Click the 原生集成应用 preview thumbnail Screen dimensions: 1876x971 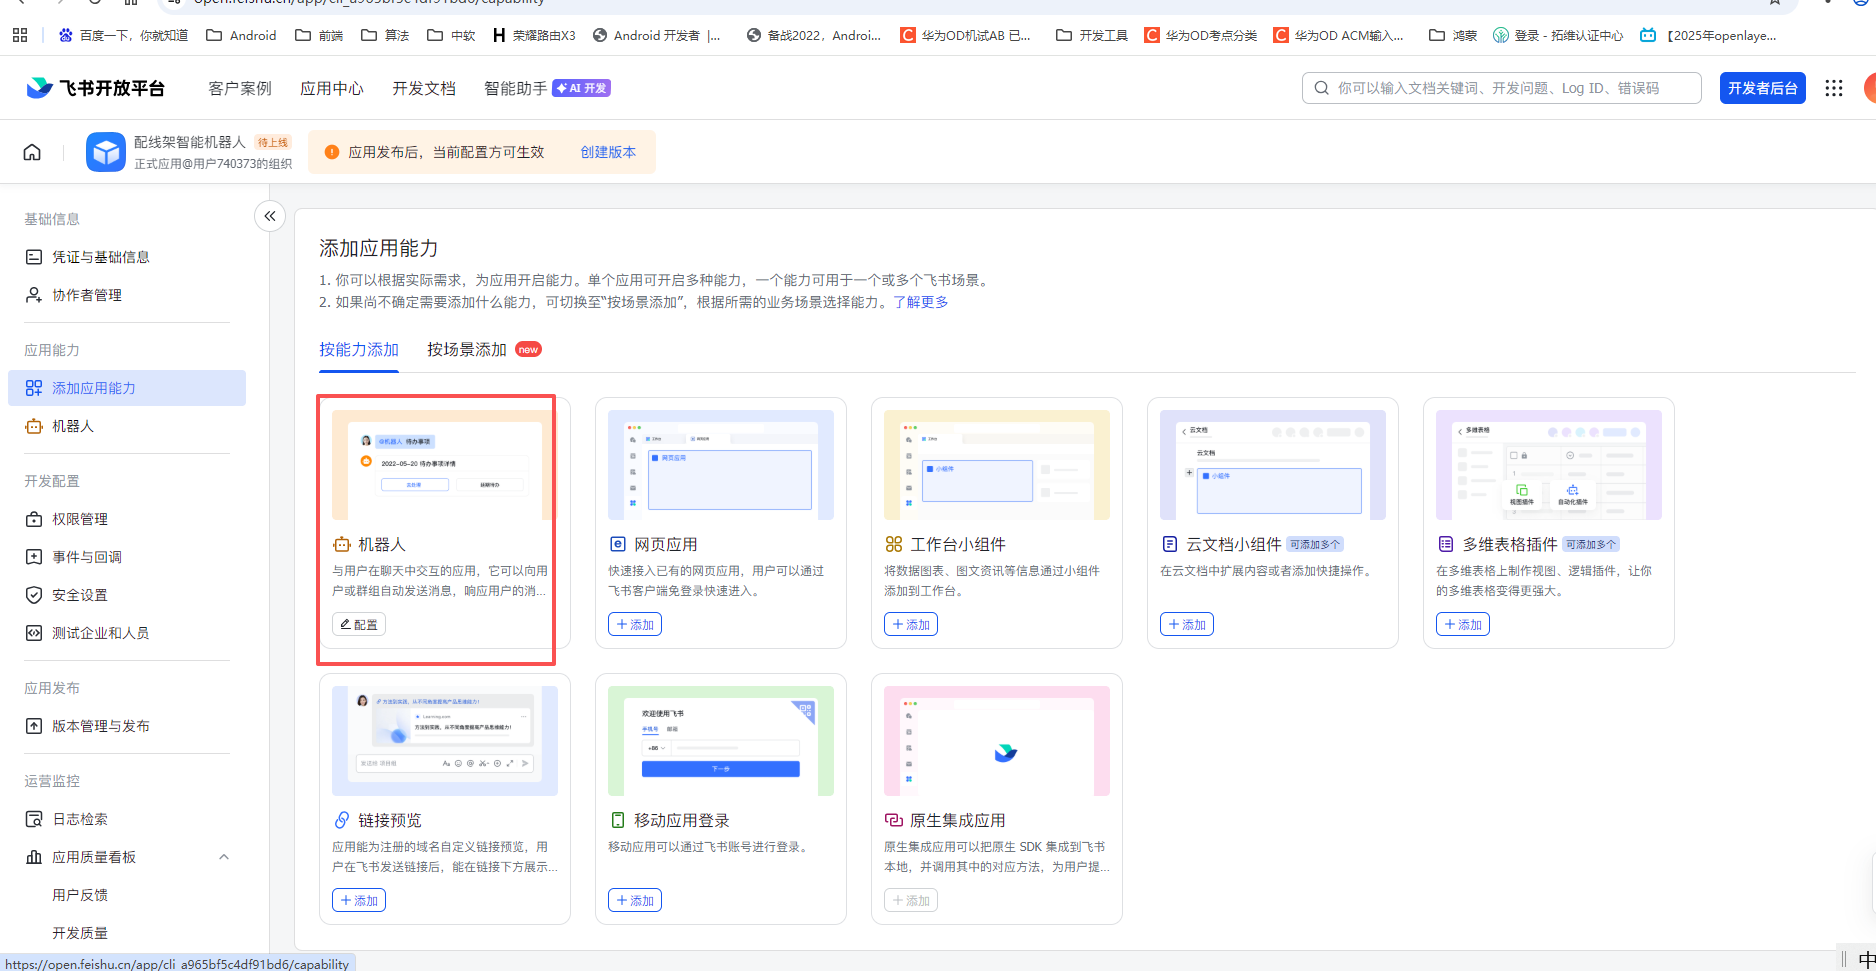coord(997,741)
